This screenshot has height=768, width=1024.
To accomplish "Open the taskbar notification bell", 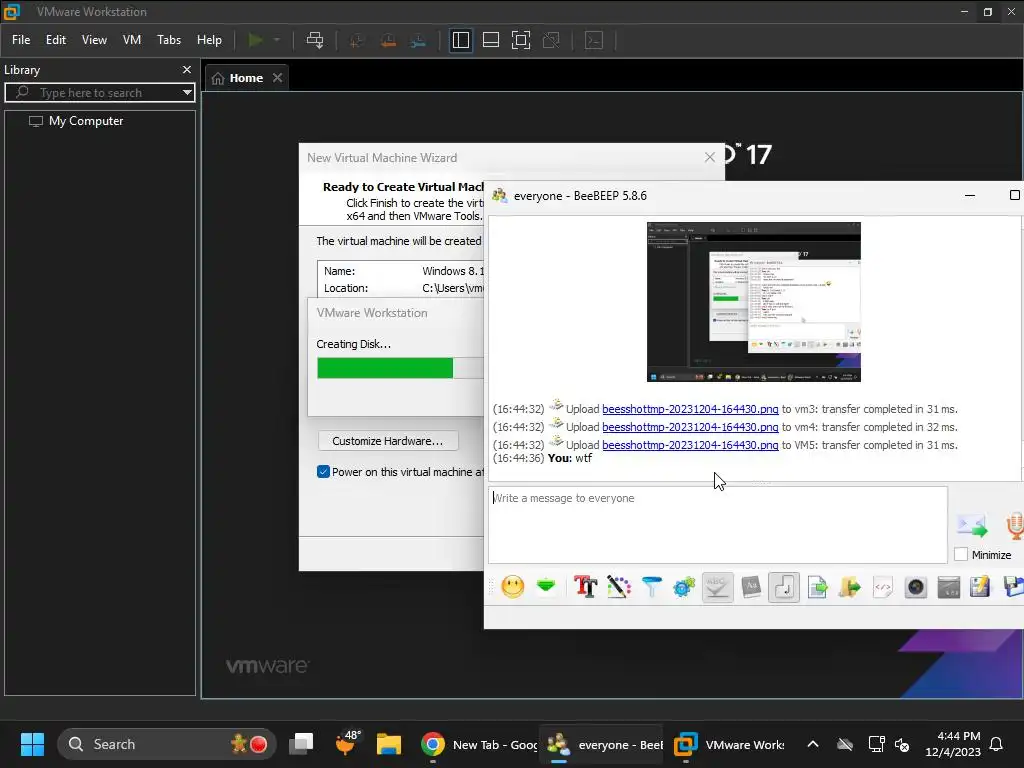I will coord(997,744).
